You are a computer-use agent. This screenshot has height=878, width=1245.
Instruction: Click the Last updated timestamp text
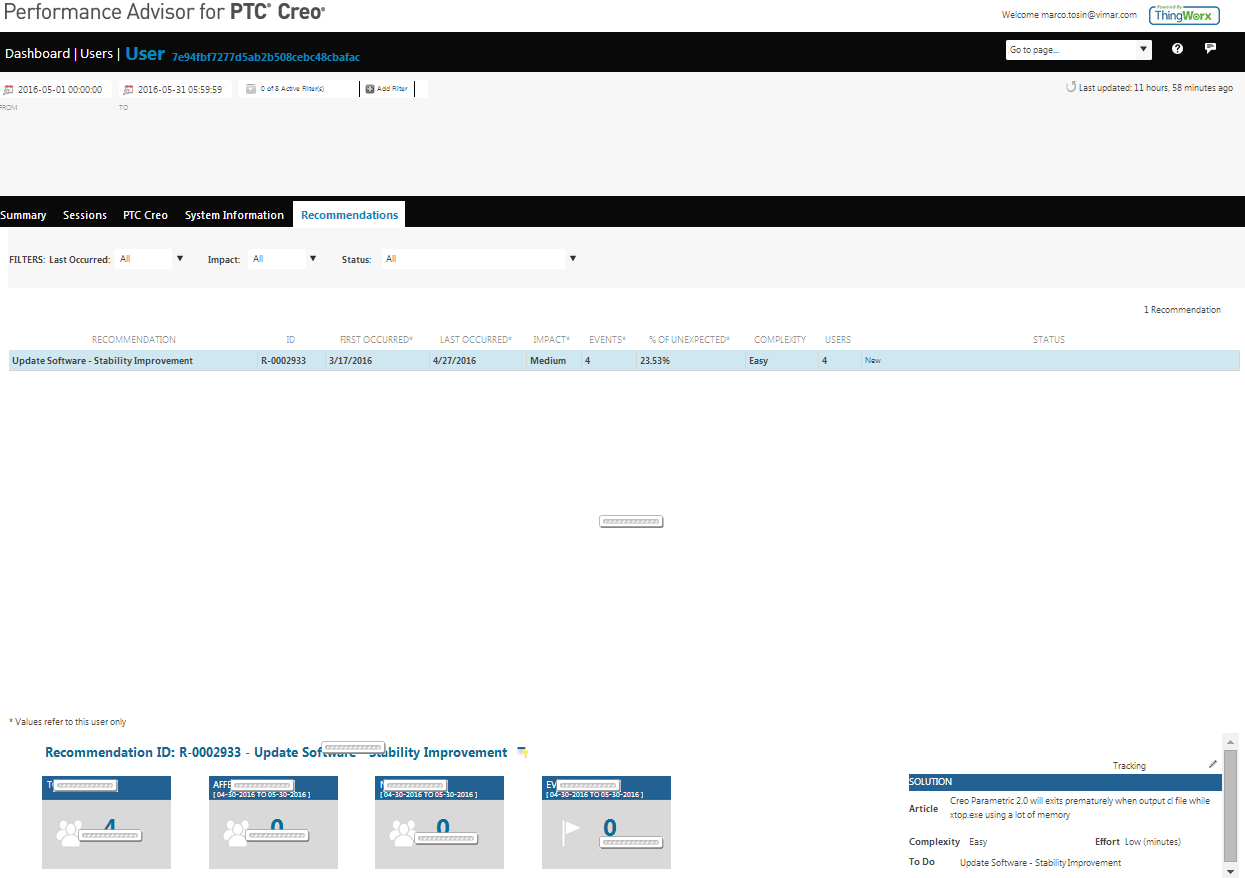click(x=1156, y=88)
